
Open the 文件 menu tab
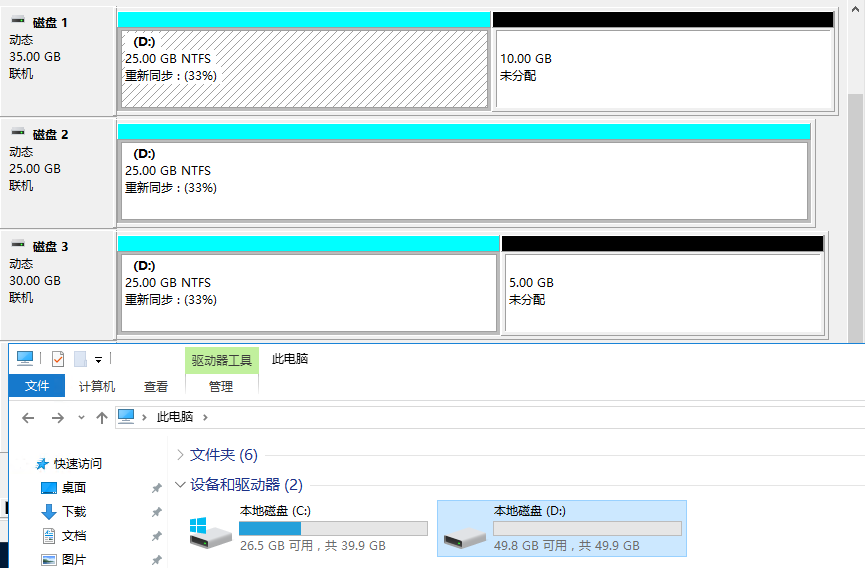pyautogui.click(x=37, y=386)
